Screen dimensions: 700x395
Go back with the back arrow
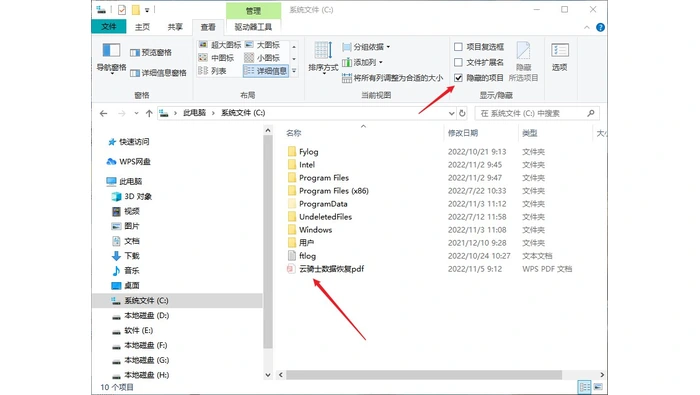pos(104,113)
